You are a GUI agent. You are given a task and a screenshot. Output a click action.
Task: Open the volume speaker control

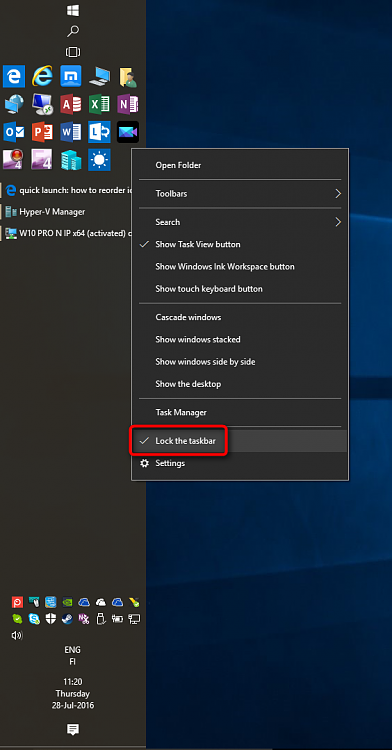pos(17,636)
